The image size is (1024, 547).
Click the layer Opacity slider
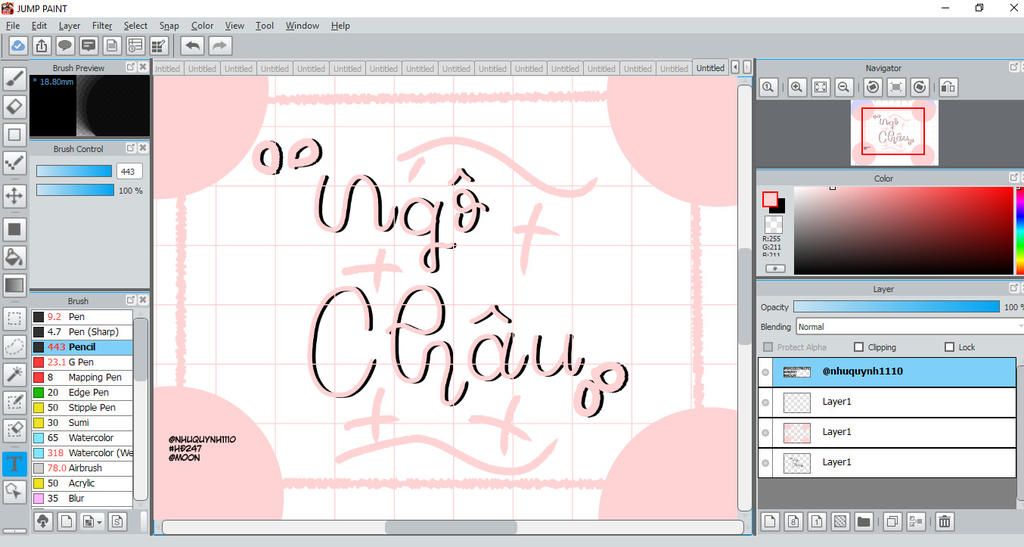click(x=896, y=307)
